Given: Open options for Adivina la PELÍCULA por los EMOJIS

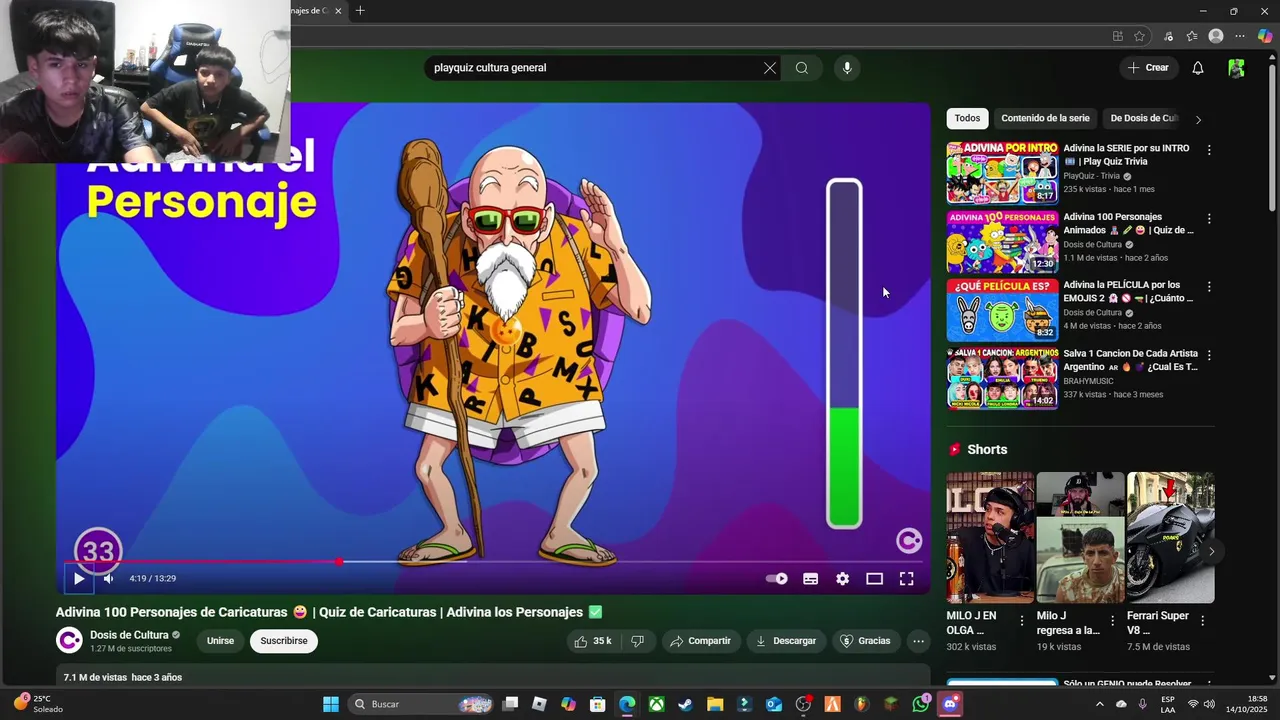Looking at the screenshot, I should coord(1209,287).
